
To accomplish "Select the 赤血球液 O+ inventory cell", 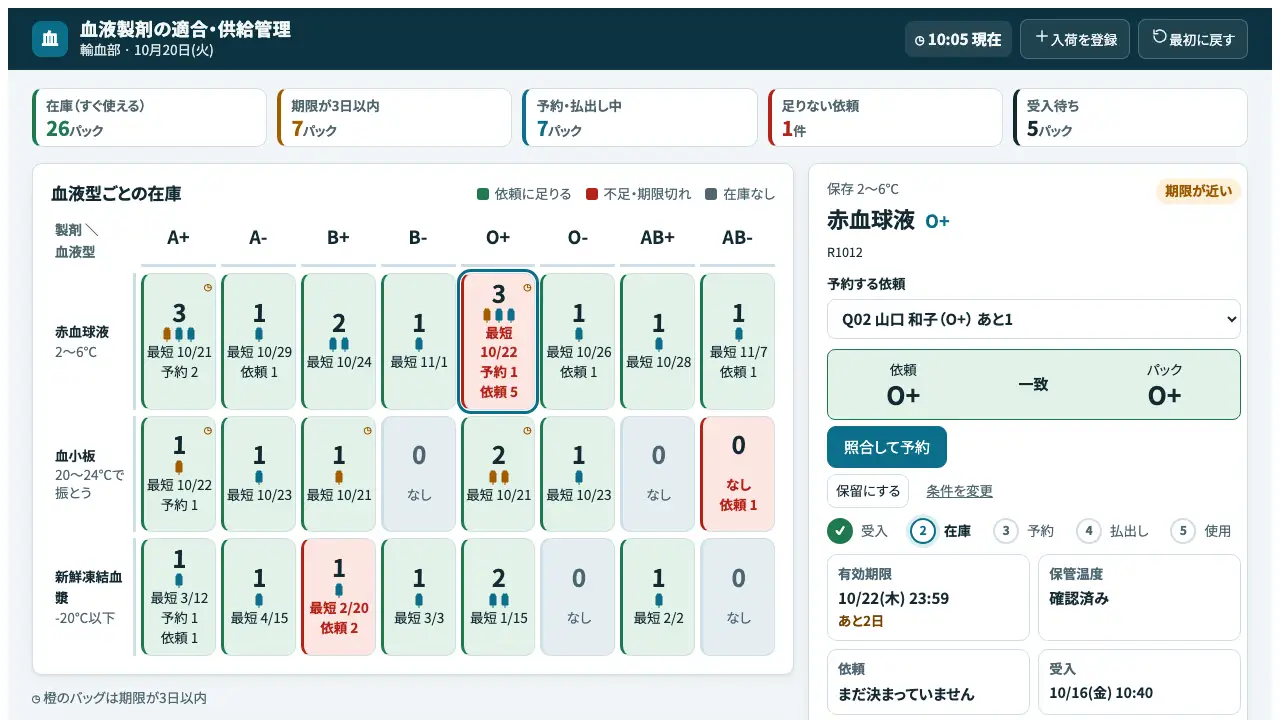I will pyautogui.click(x=499, y=341).
